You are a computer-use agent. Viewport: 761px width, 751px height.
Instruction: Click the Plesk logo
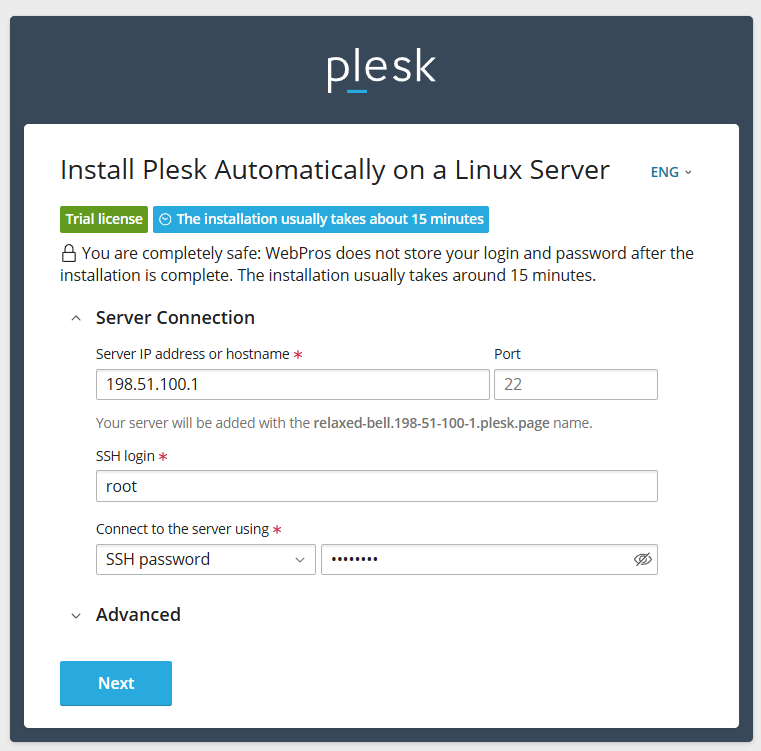(381, 70)
